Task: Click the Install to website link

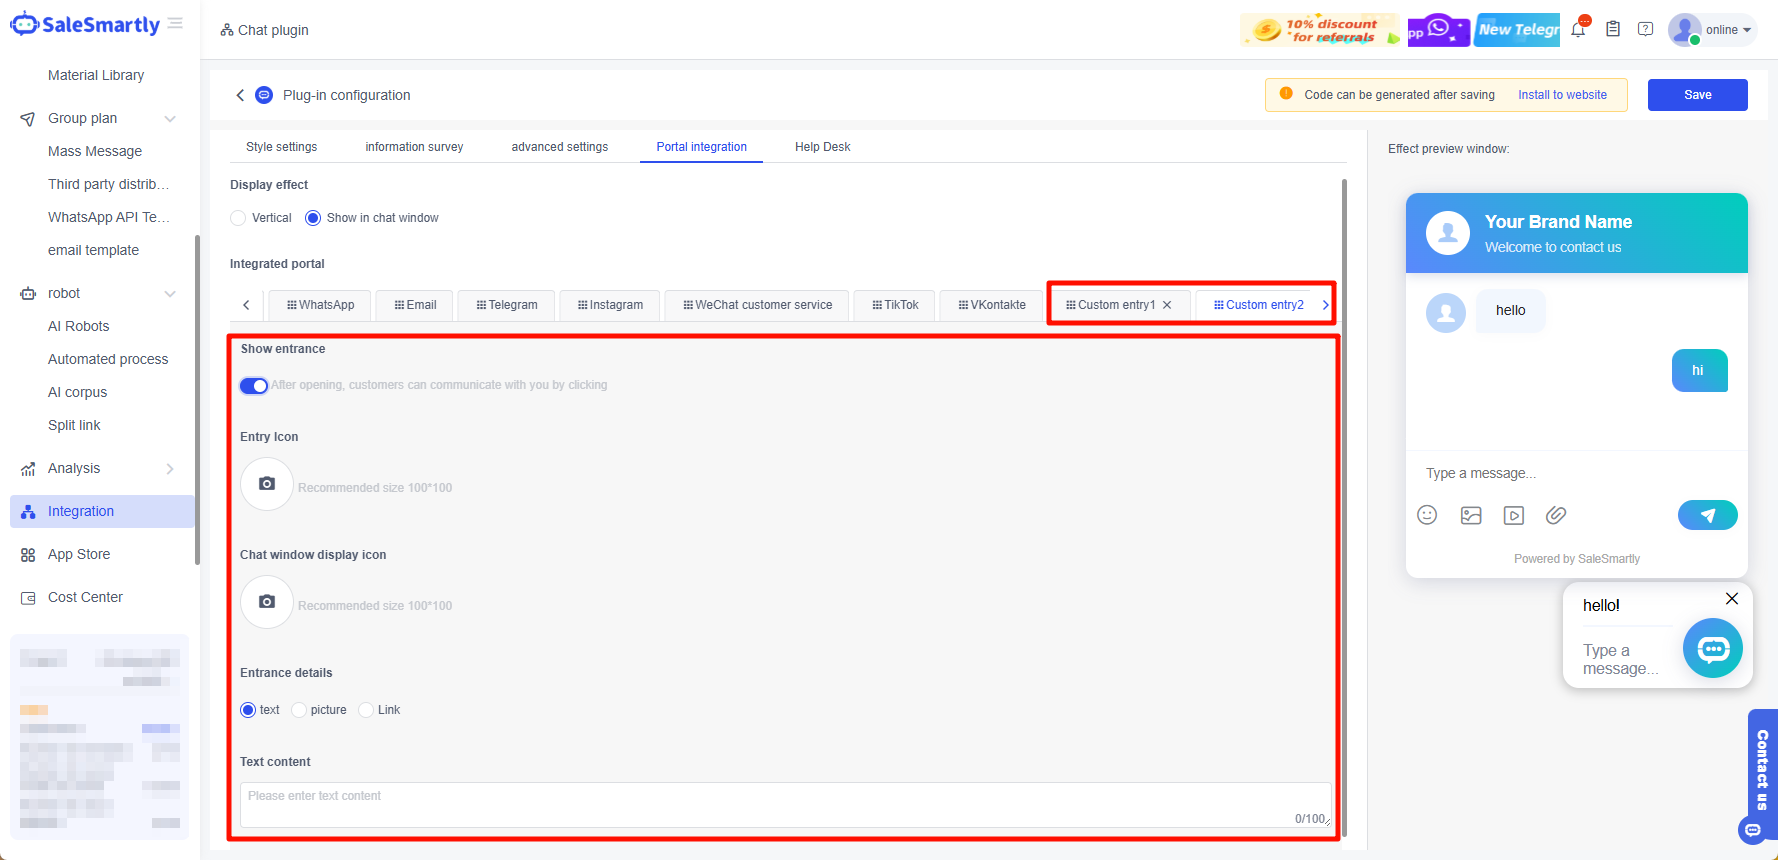Action: coord(1562,95)
